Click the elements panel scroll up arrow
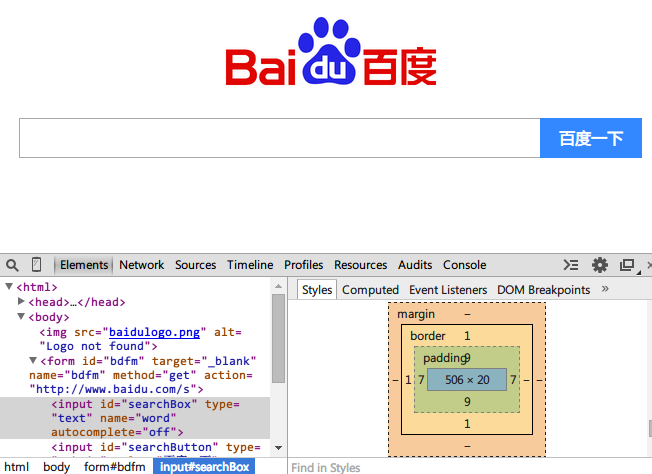Image resolution: width=652 pixels, height=474 pixels. 279,286
